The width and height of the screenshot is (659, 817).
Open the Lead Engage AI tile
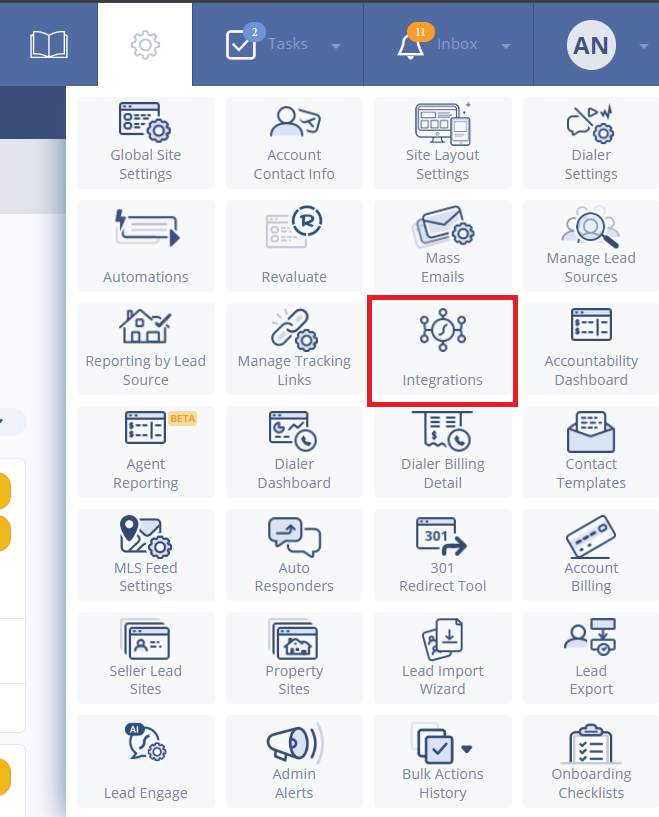(x=145, y=761)
